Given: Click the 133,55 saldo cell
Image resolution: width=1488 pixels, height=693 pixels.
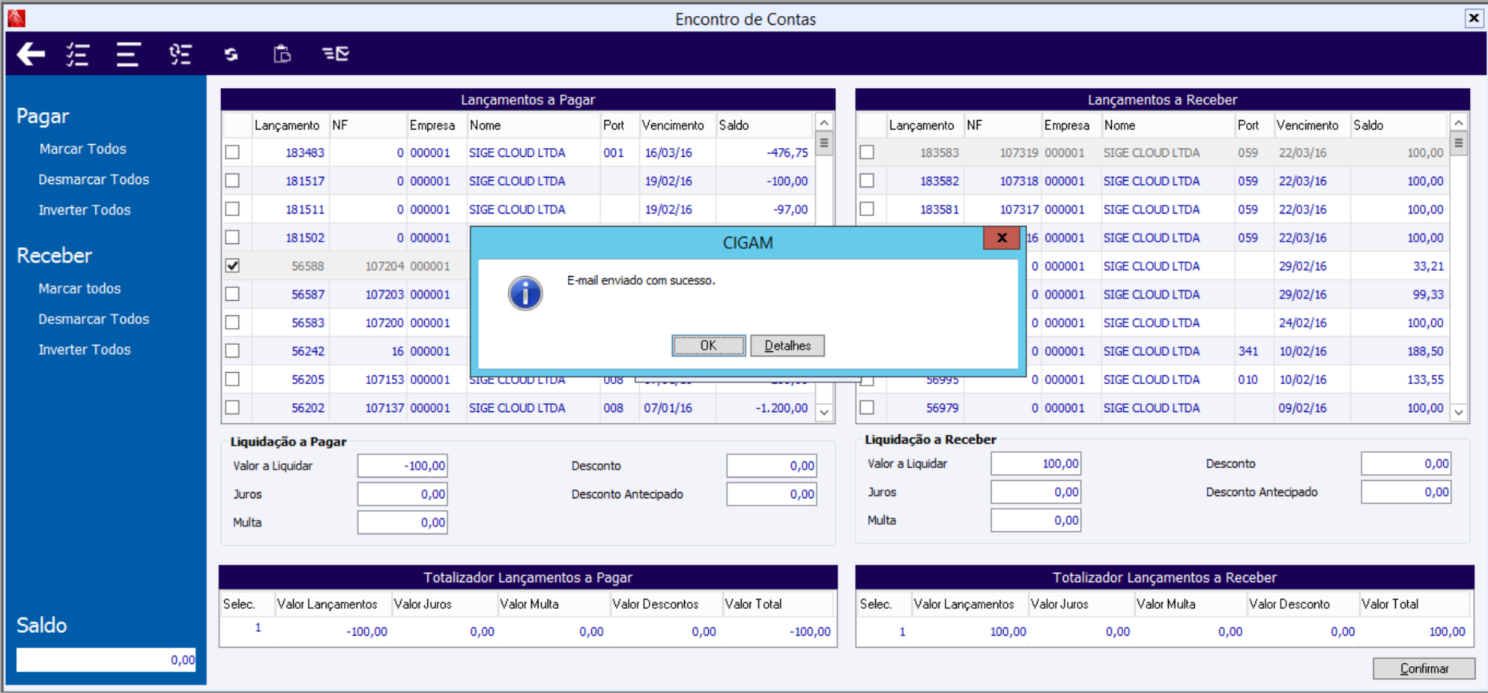Looking at the screenshot, I should tap(1398, 379).
